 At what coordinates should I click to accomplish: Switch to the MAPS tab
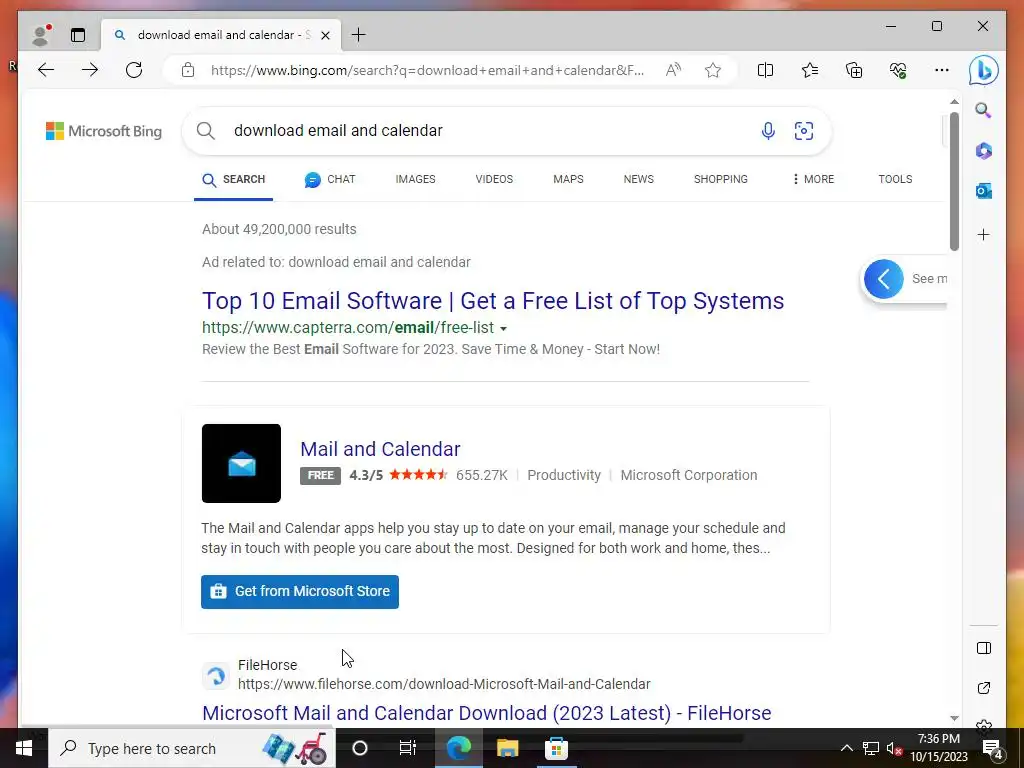point(568,179)
